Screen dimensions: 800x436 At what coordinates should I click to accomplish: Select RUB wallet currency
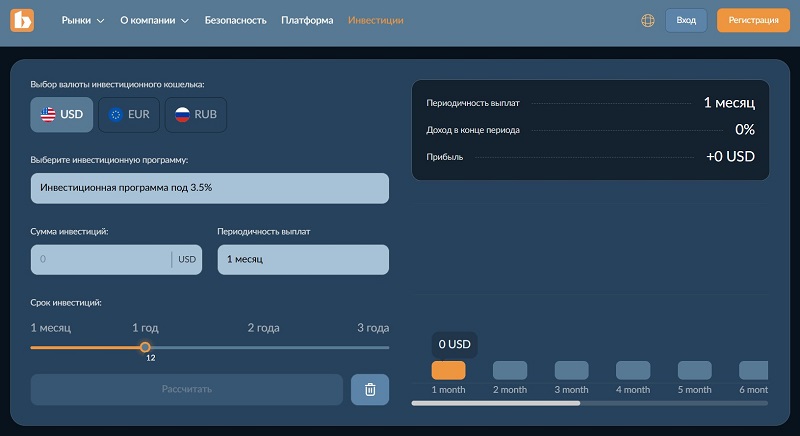pyautogui.click(x=196, y=115)
